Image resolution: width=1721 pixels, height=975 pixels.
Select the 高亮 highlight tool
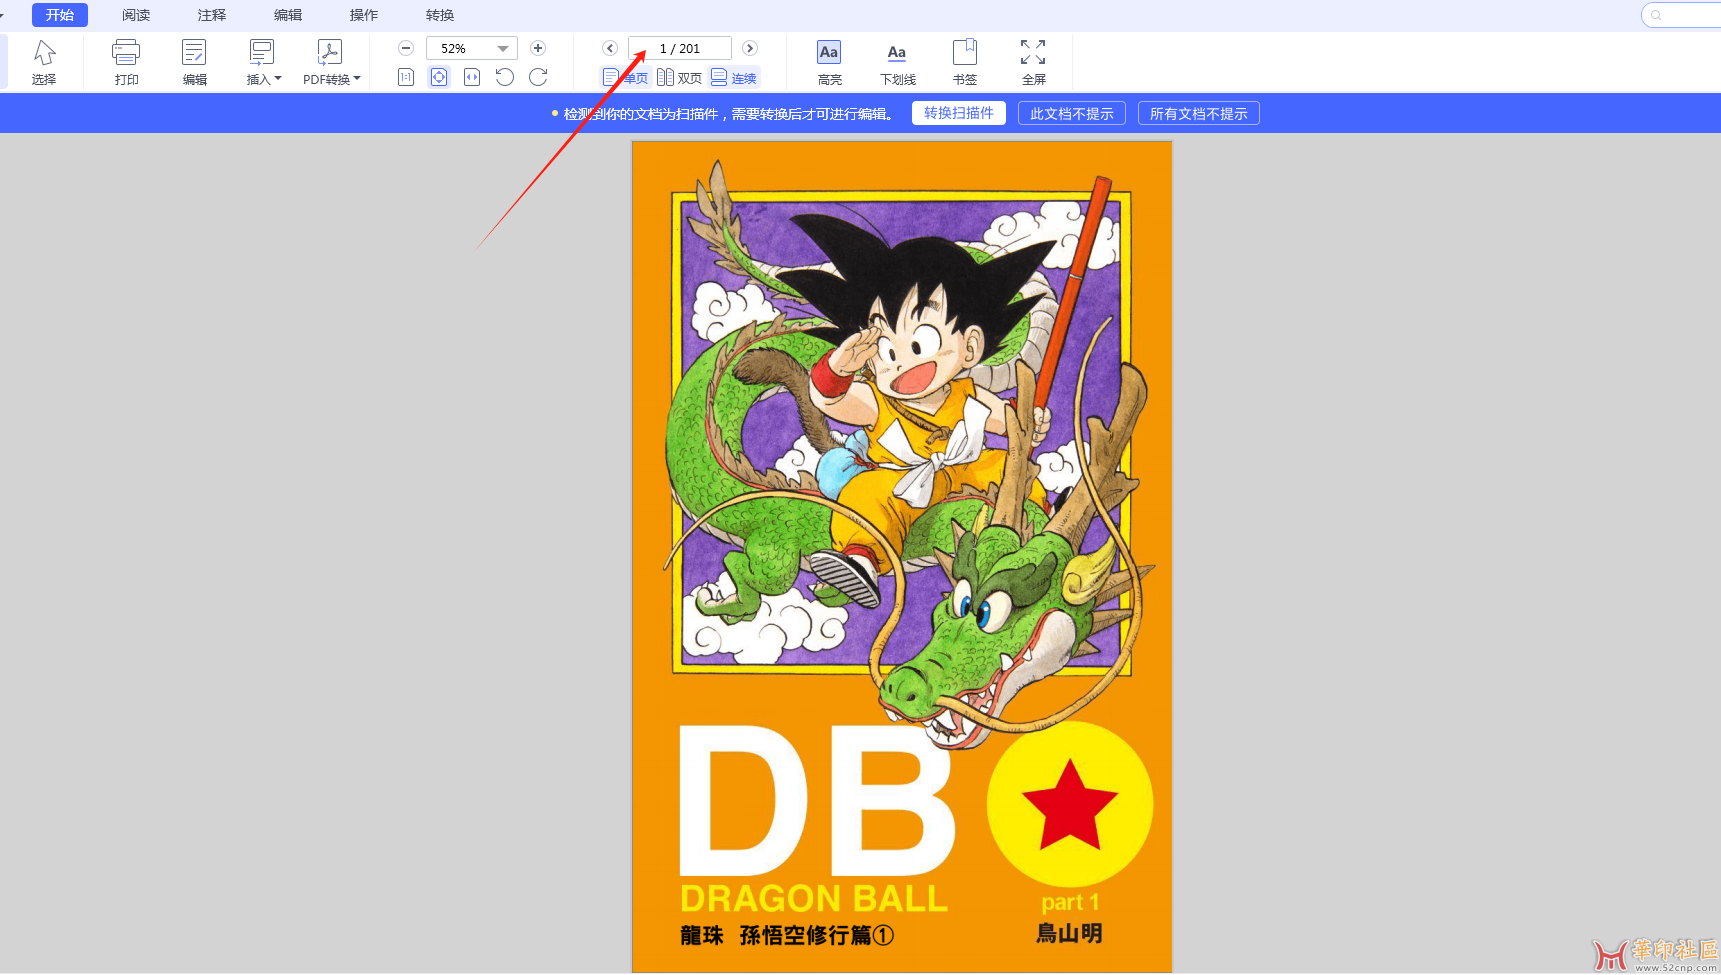(x=829, y=62)
